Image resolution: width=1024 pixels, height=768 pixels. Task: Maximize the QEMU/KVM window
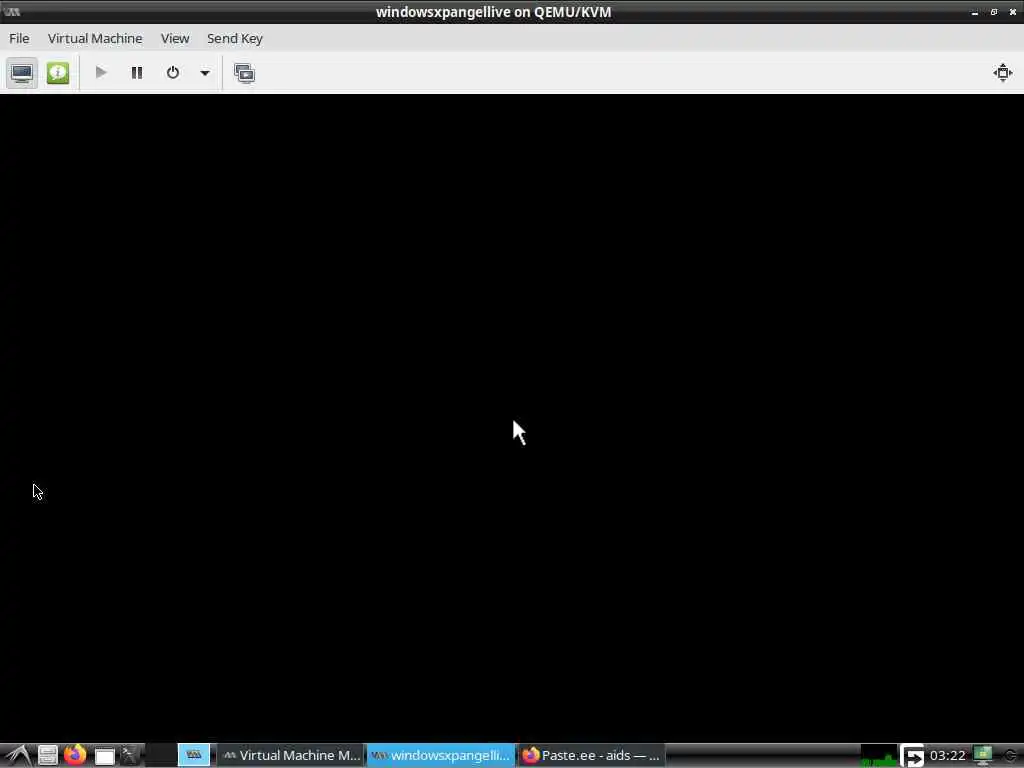pos(993,12)
